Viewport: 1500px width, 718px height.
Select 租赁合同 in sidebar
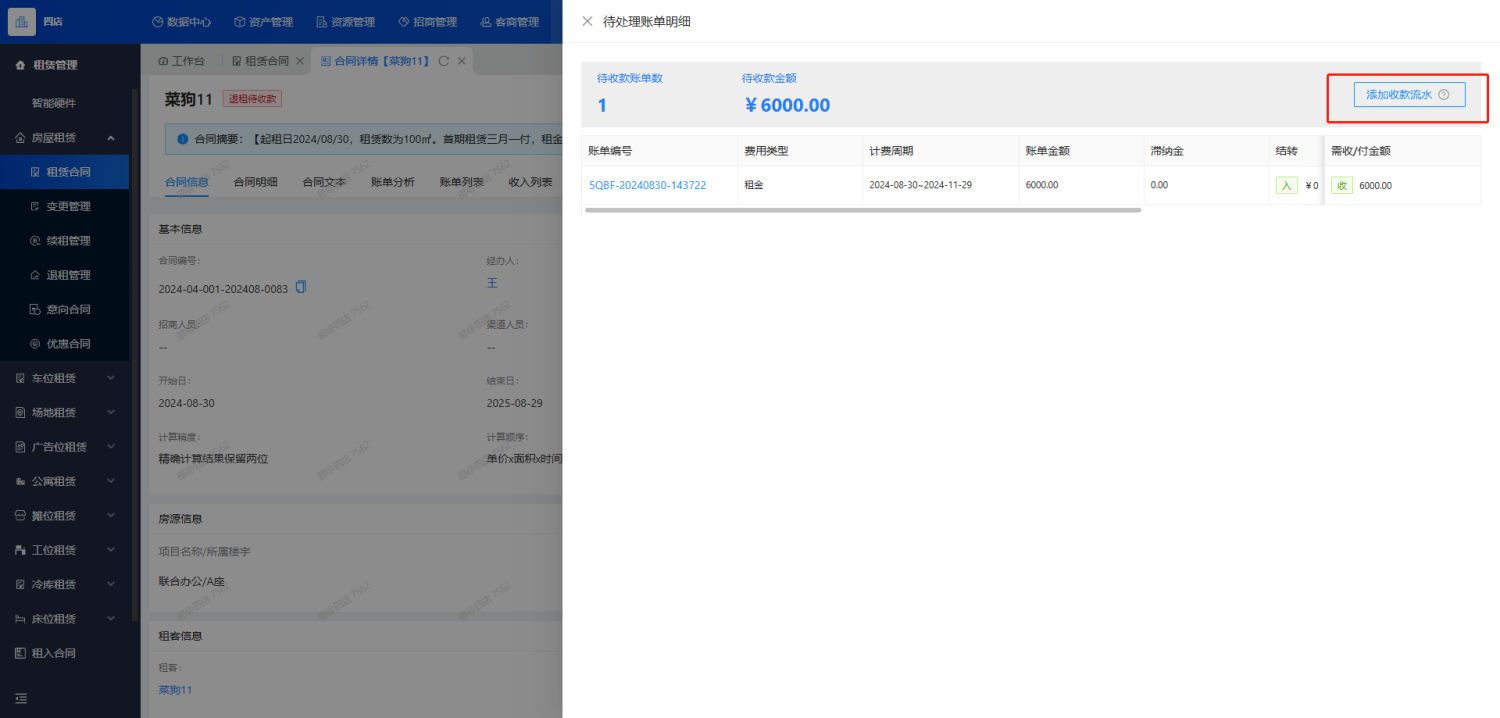[x=65, y=172]
